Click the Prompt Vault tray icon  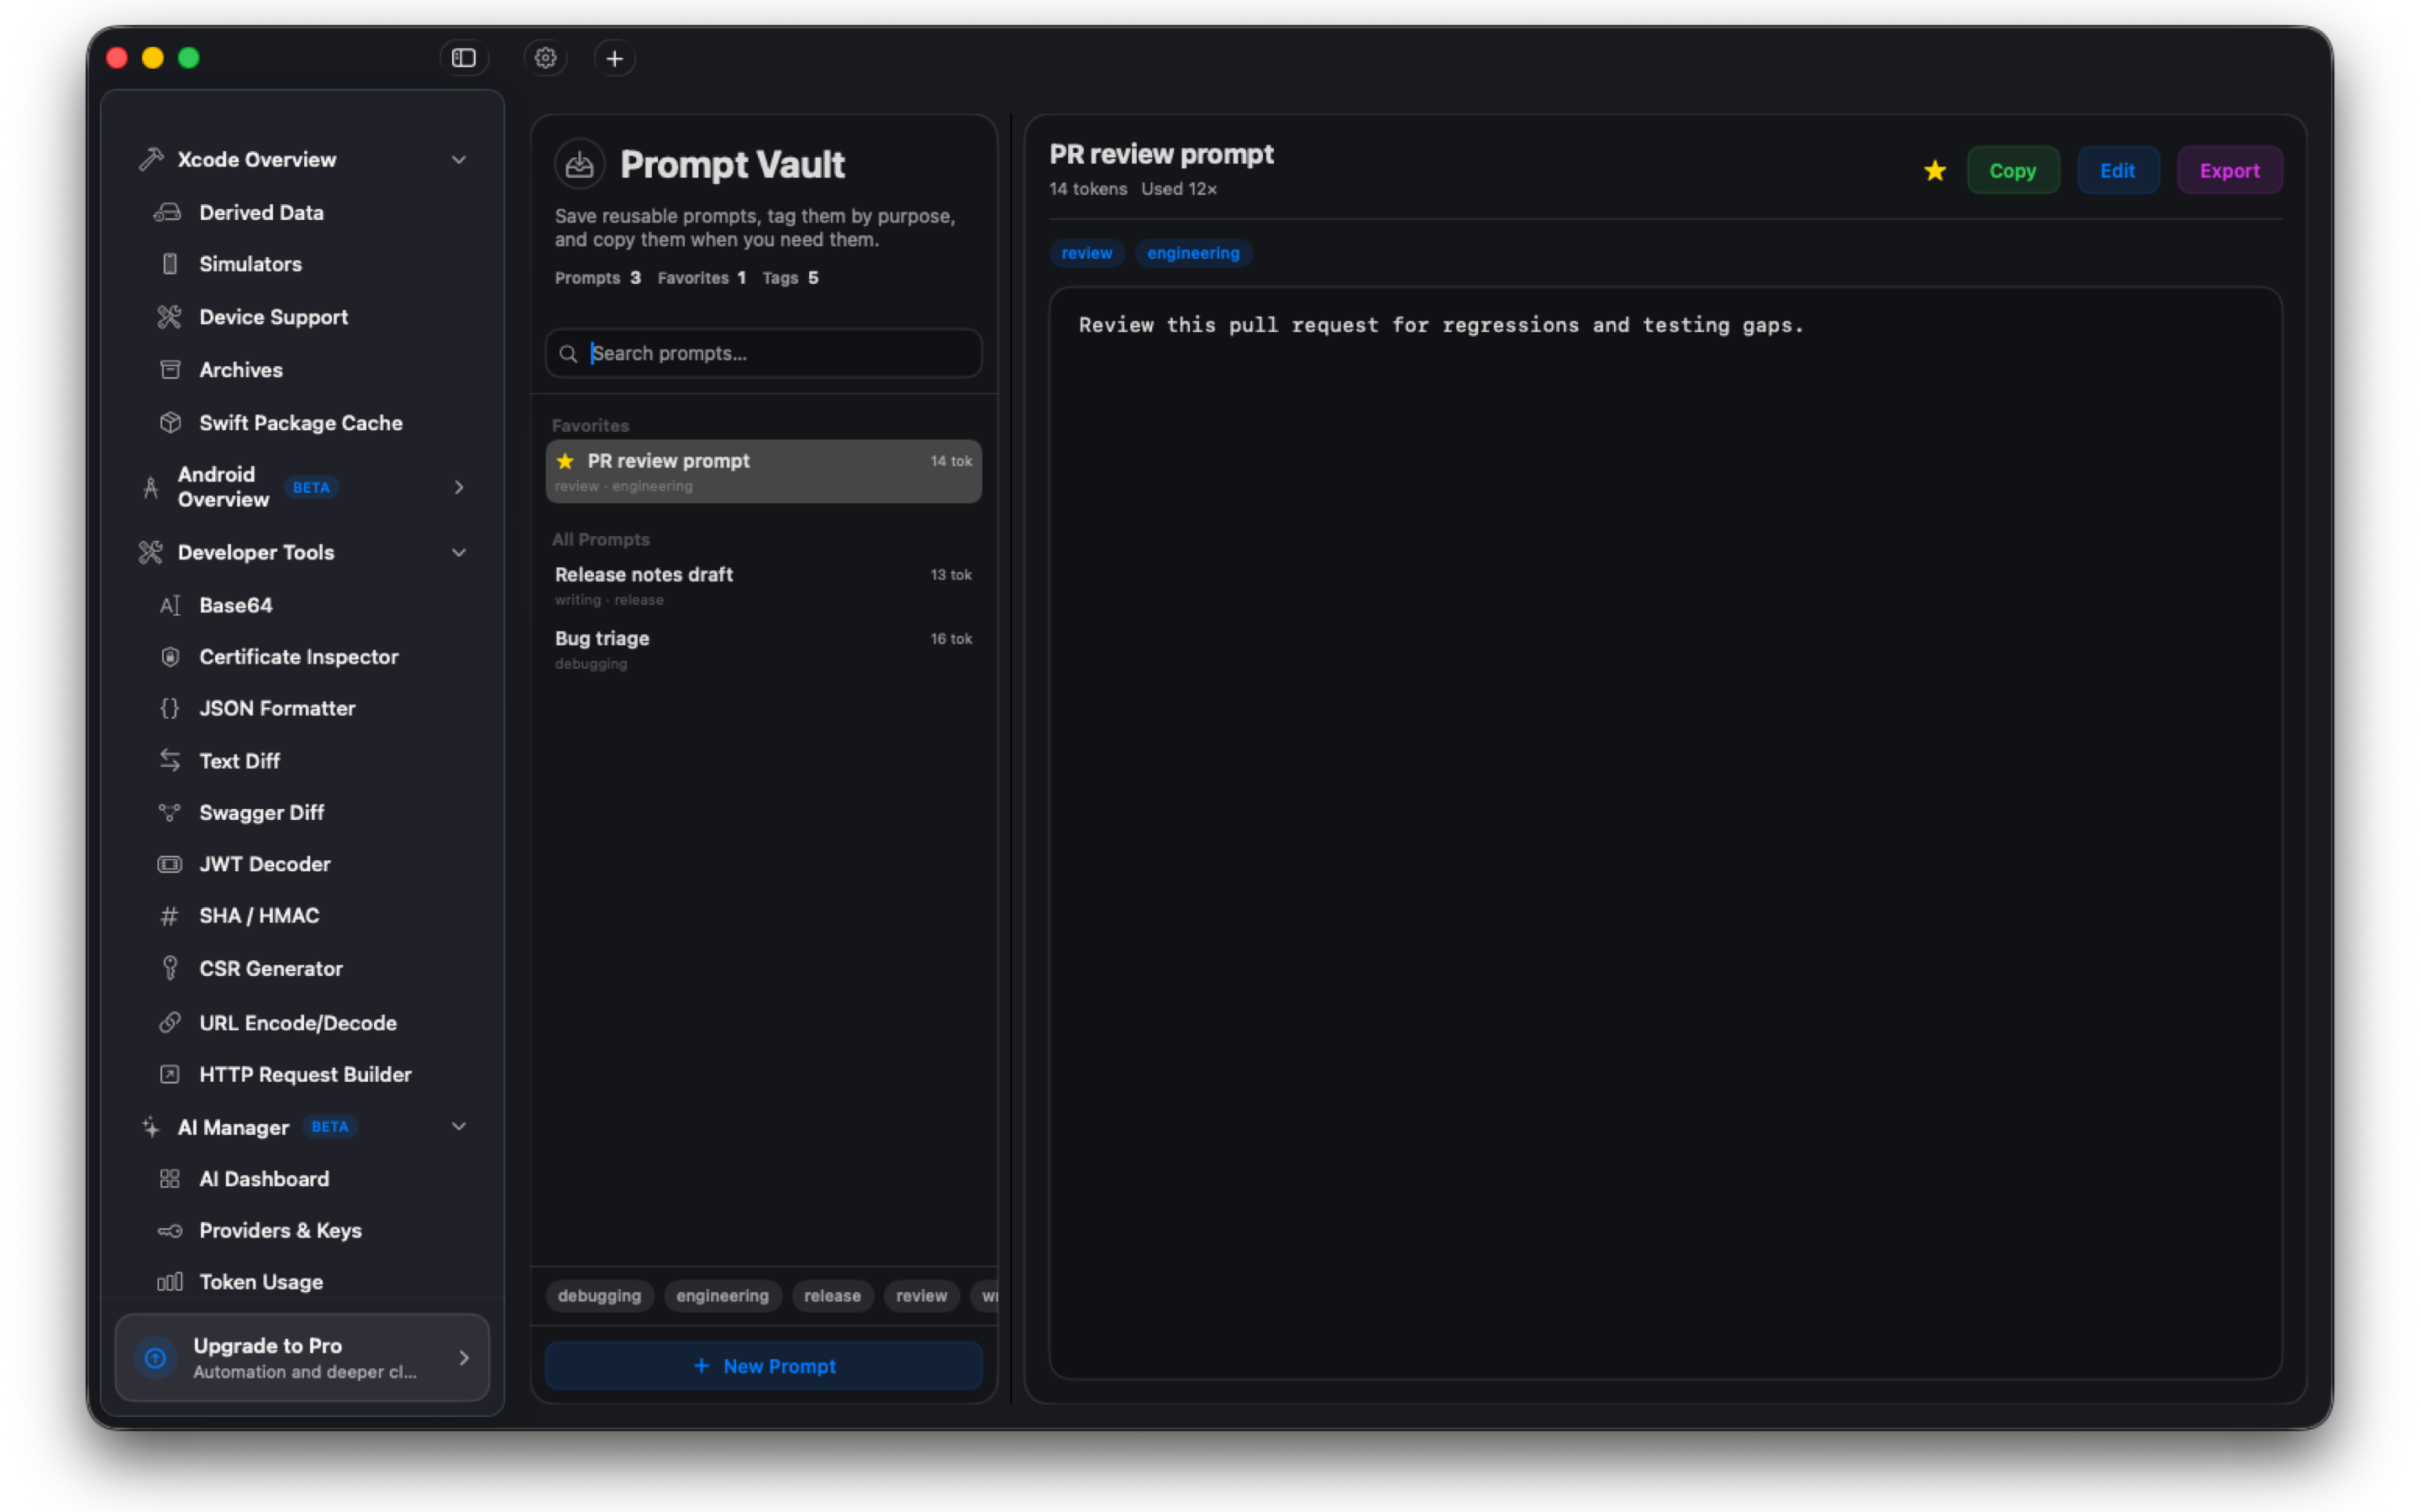[580, 164]
